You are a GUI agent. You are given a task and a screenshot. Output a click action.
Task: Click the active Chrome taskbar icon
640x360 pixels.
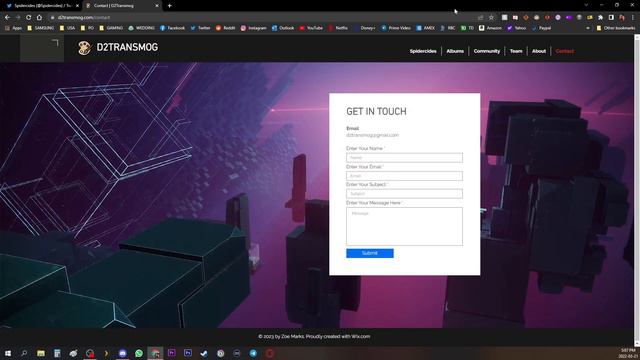click(x=155, y=353)
